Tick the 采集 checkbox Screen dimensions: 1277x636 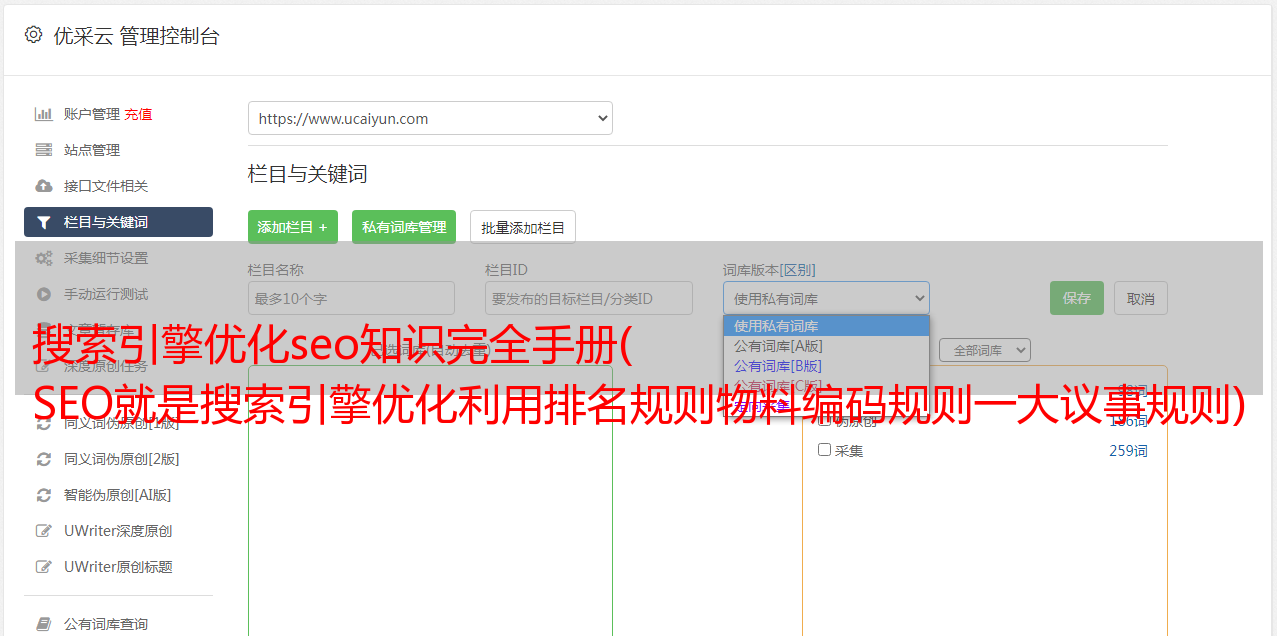tap(825, 450)
